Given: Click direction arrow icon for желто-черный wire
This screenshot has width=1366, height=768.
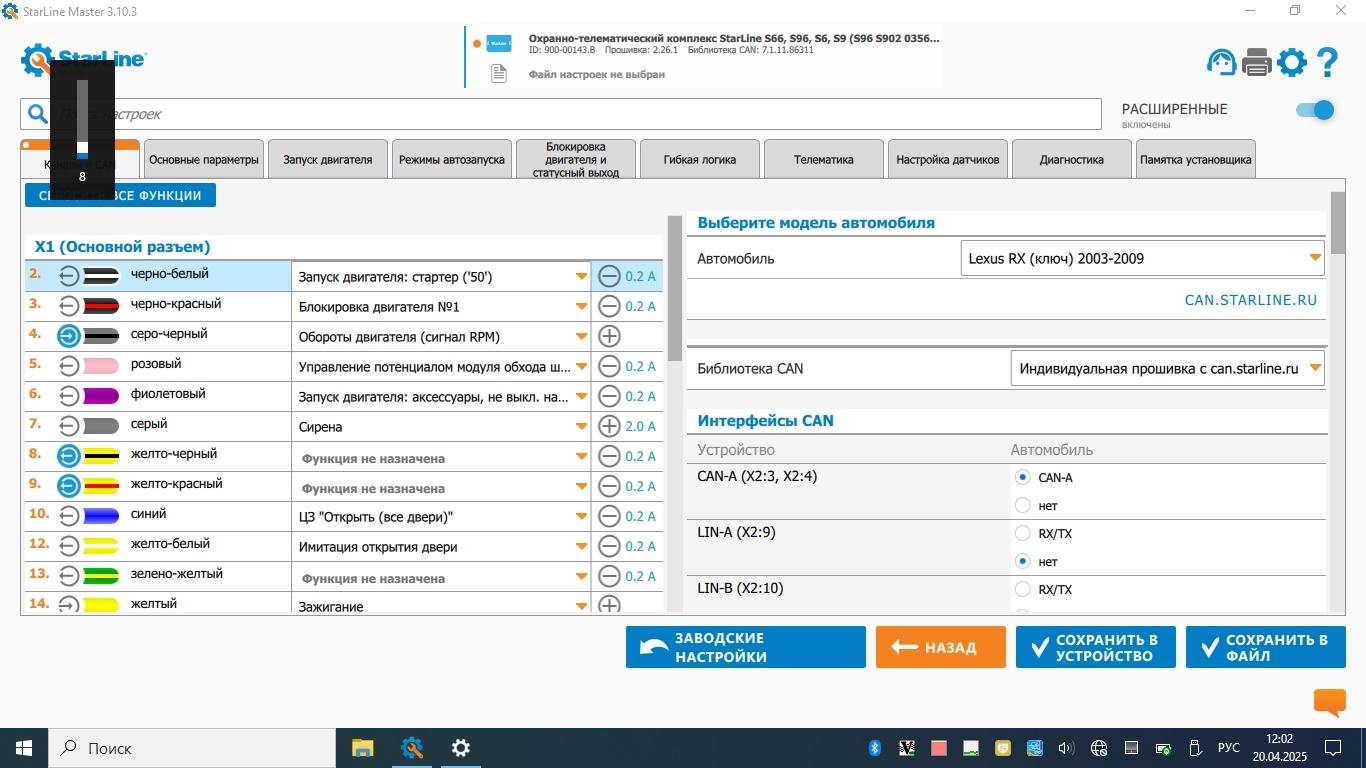Looking at the screenshot, I should pos(68,456).
